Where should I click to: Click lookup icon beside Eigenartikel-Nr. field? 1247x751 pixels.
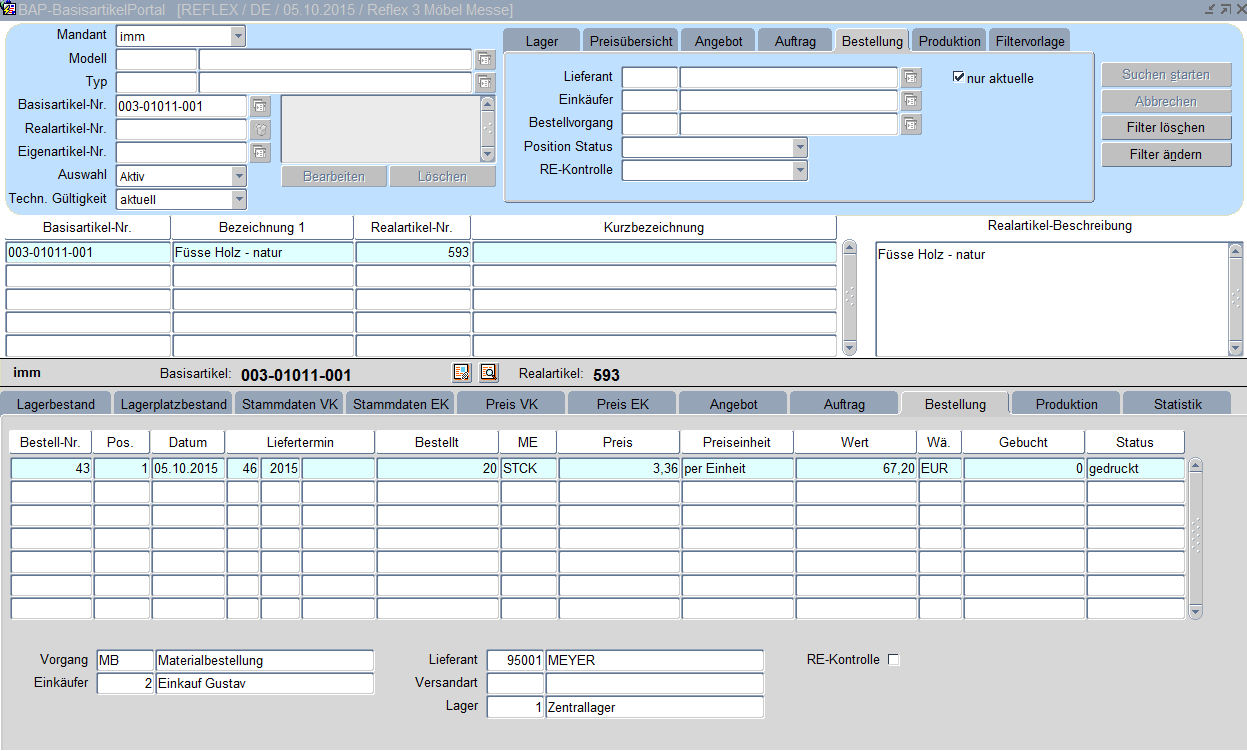pos(260,152)
